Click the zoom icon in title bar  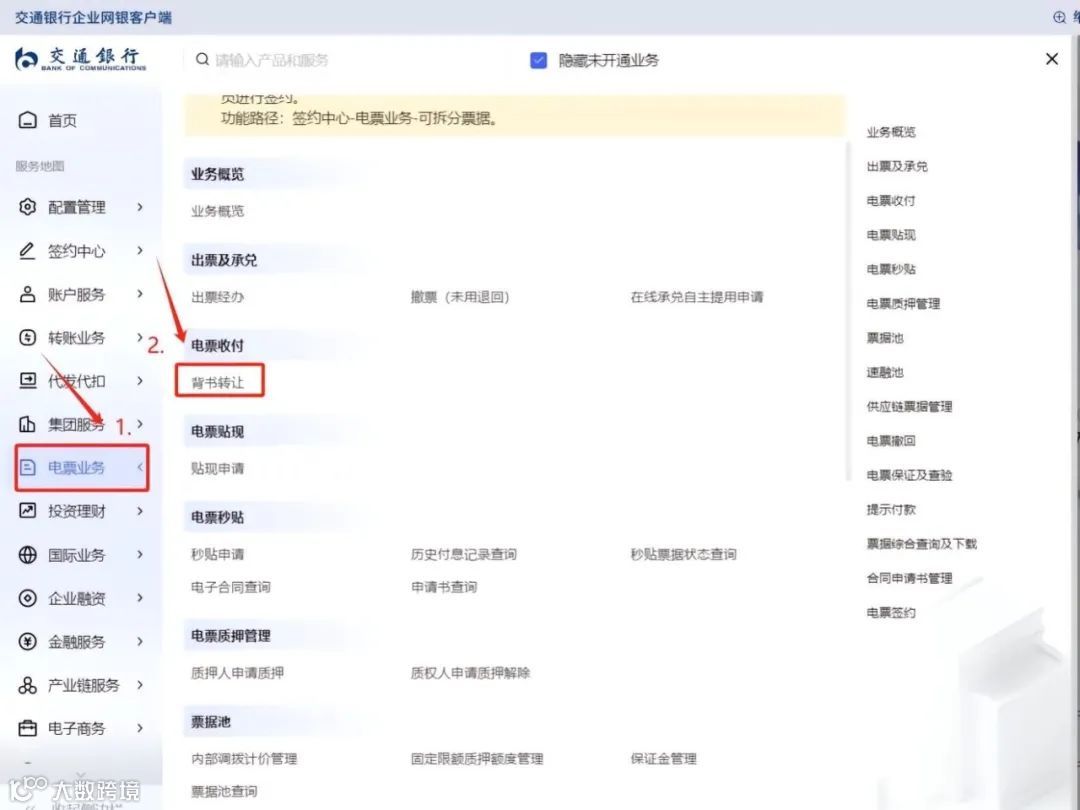point(1059,17)
